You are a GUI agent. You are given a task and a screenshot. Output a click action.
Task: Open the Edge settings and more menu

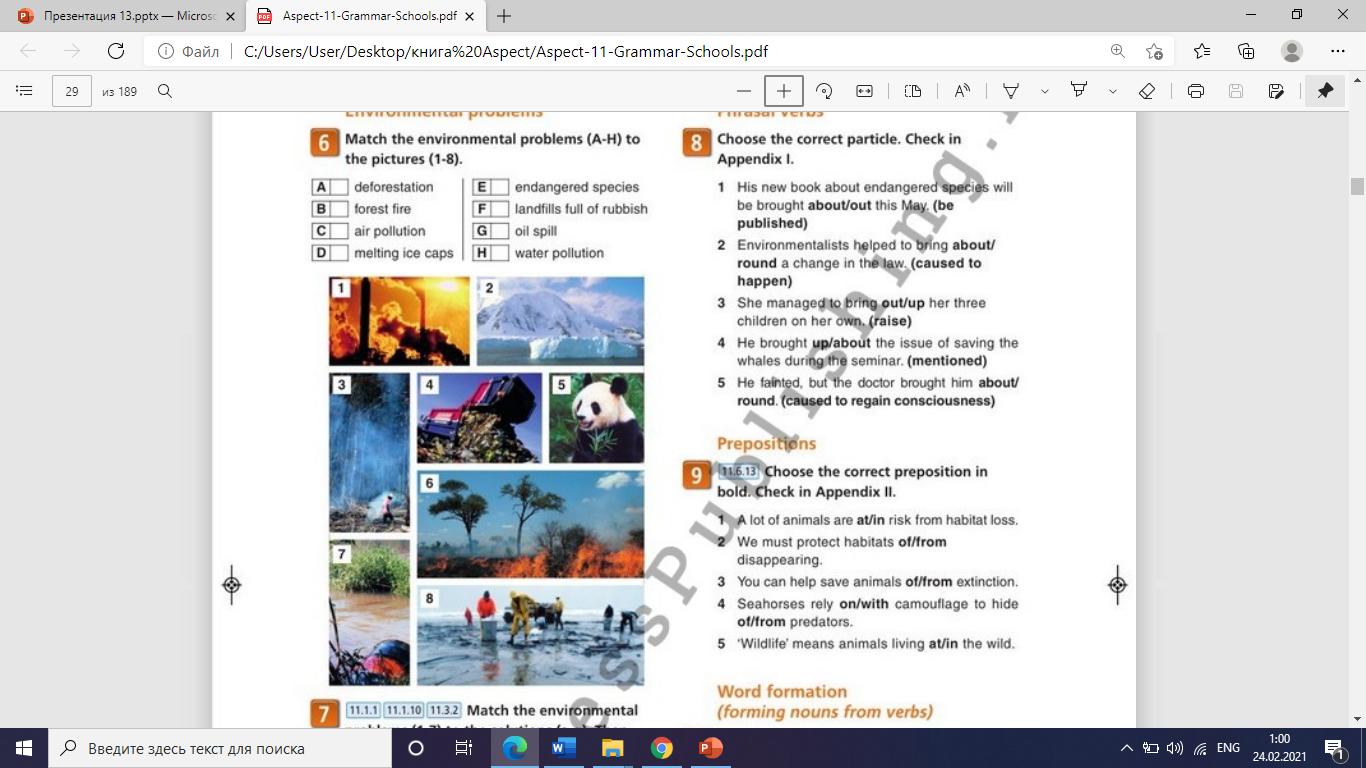(1338, 51)
